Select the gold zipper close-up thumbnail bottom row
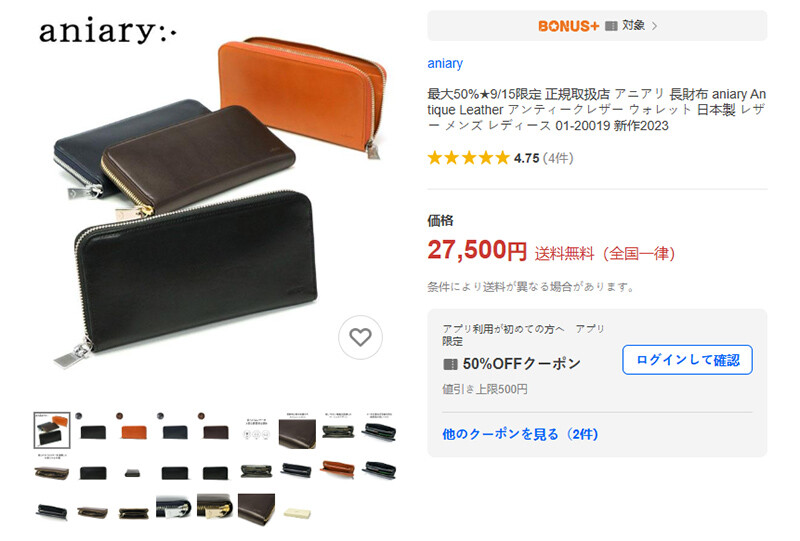 (x=215, y=506)
